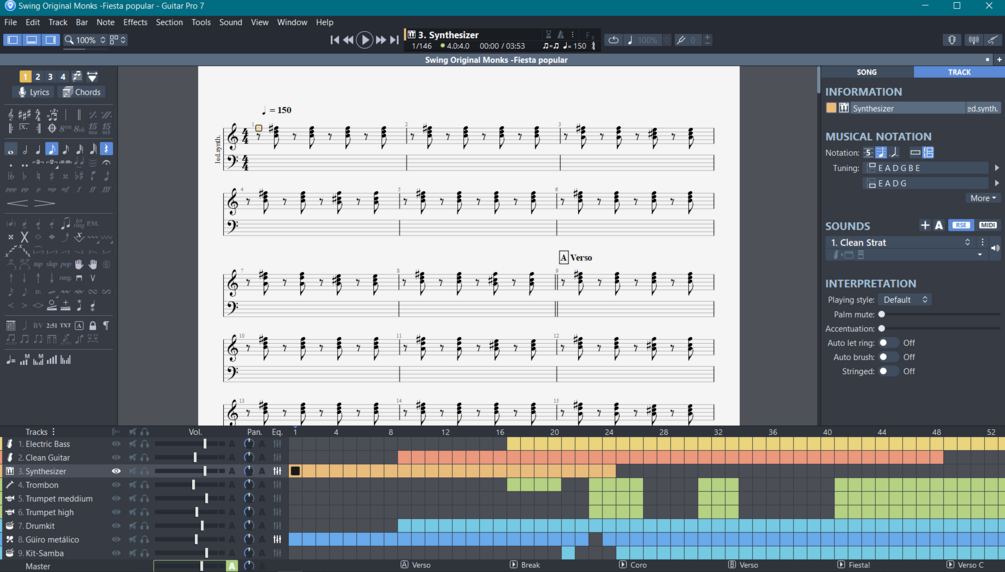Click the Synthesizer track name field
This screenshot has width=1005, height=572.
coord(908,108)
